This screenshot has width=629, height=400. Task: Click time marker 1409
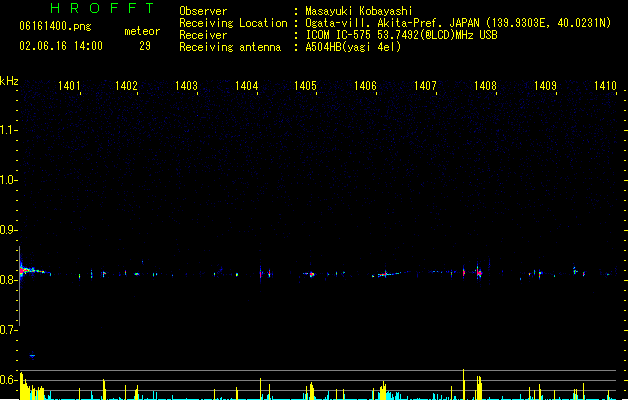click(546, 86)
